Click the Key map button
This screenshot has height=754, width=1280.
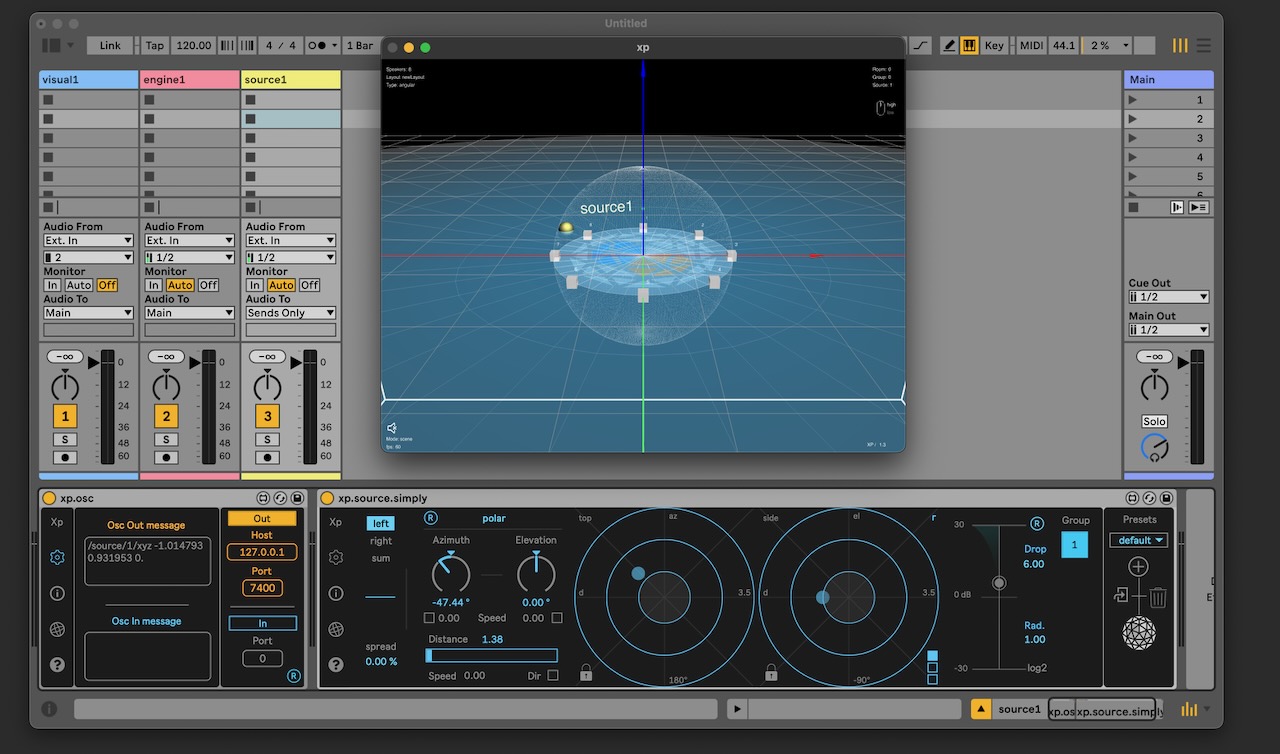pos(994,45)
